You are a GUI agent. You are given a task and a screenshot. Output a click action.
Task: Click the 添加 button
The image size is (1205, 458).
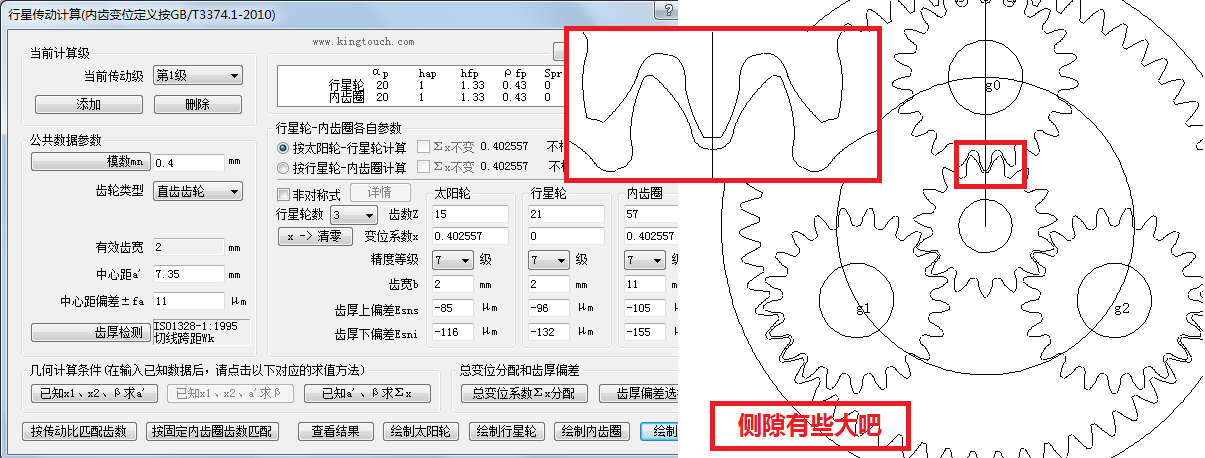[88, 104]
